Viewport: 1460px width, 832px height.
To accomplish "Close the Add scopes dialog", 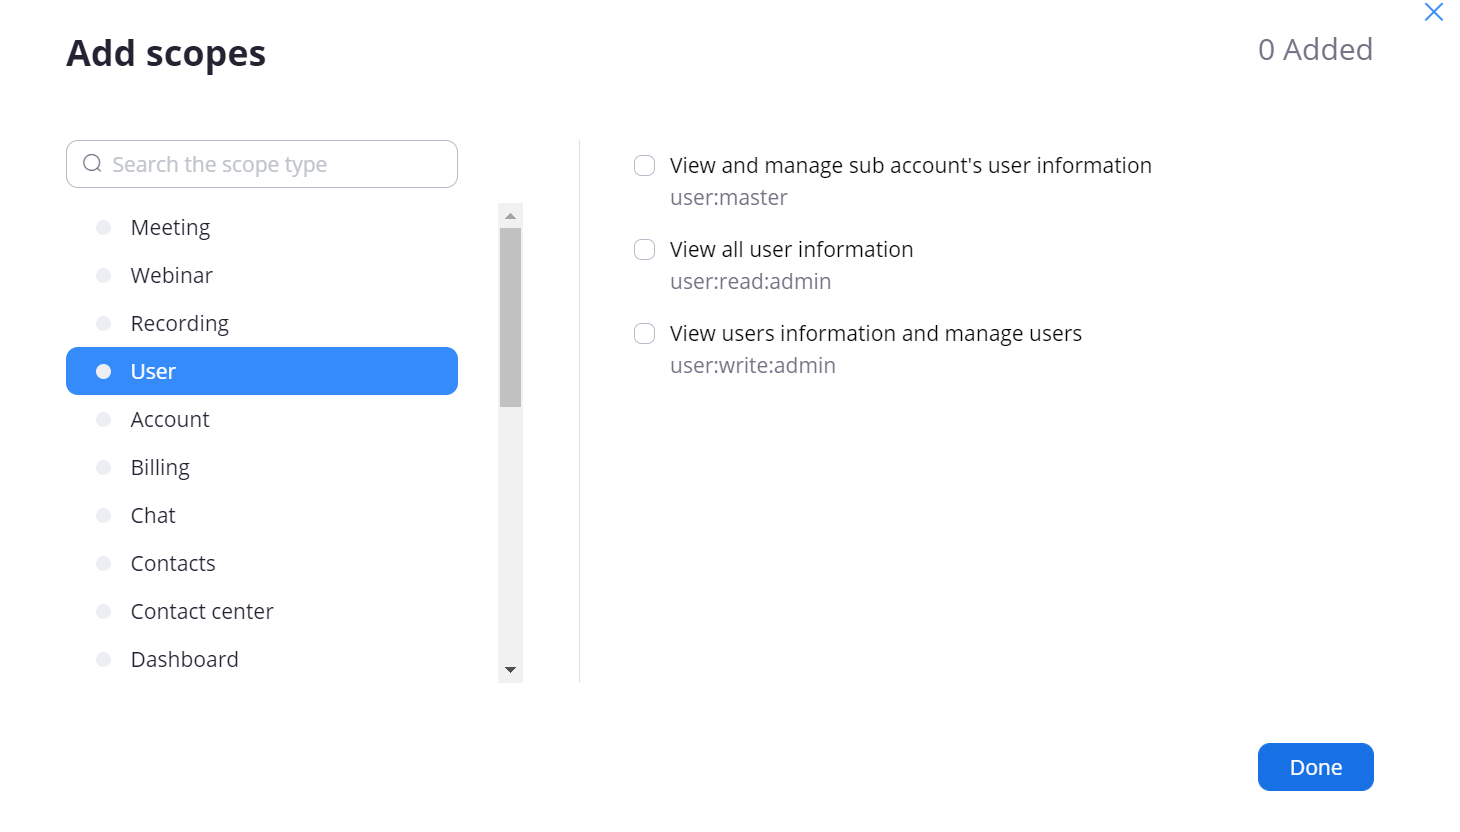I will click(x=1433, y=12).
